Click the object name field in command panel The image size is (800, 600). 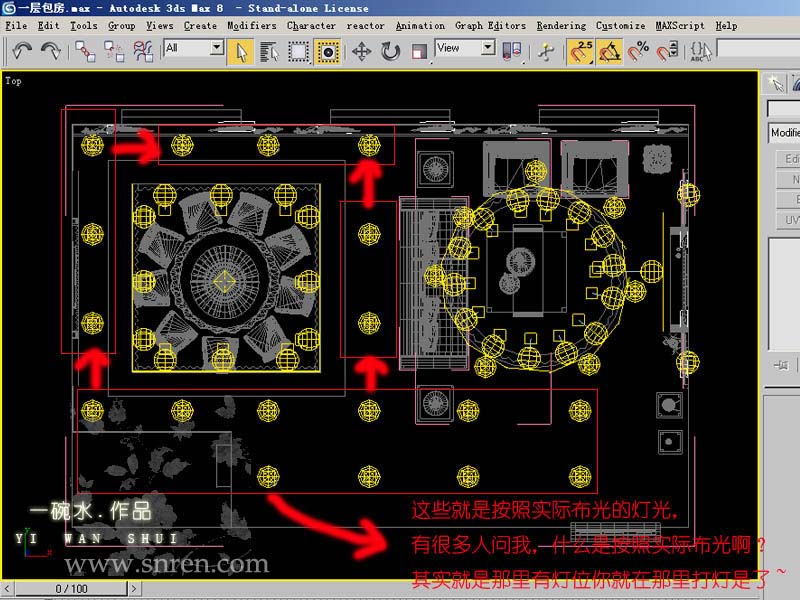[x=784, y=108]
